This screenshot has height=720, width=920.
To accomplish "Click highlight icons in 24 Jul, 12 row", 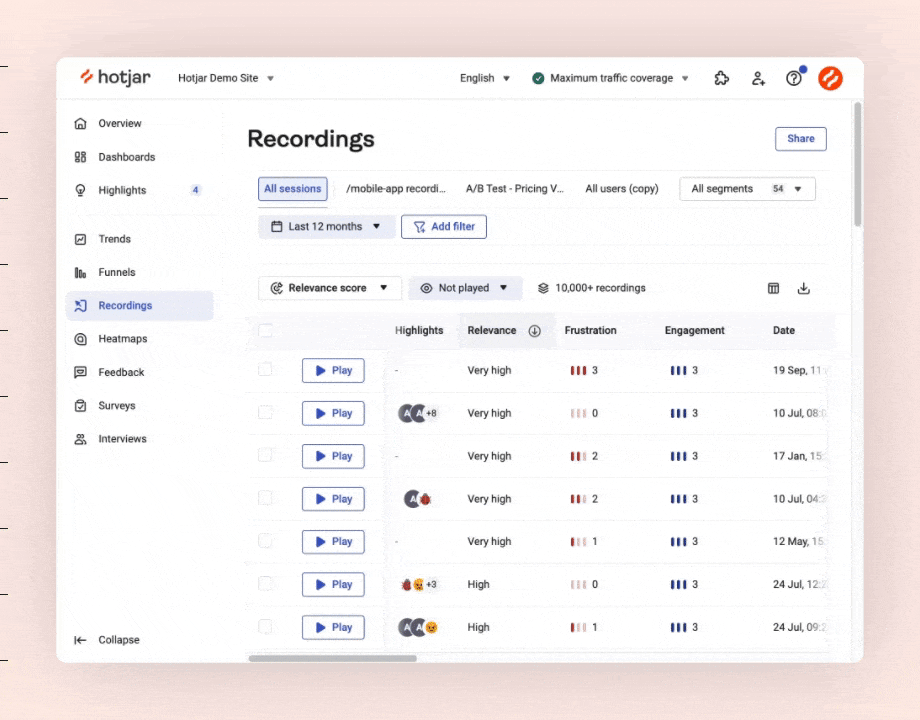I will pos(418,584).
